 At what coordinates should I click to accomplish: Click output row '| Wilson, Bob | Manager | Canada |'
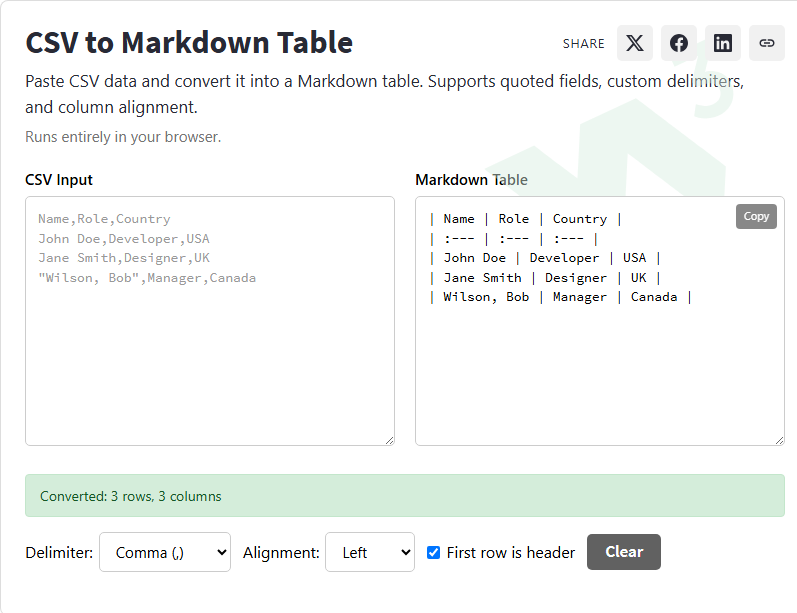tap(561, 297)
